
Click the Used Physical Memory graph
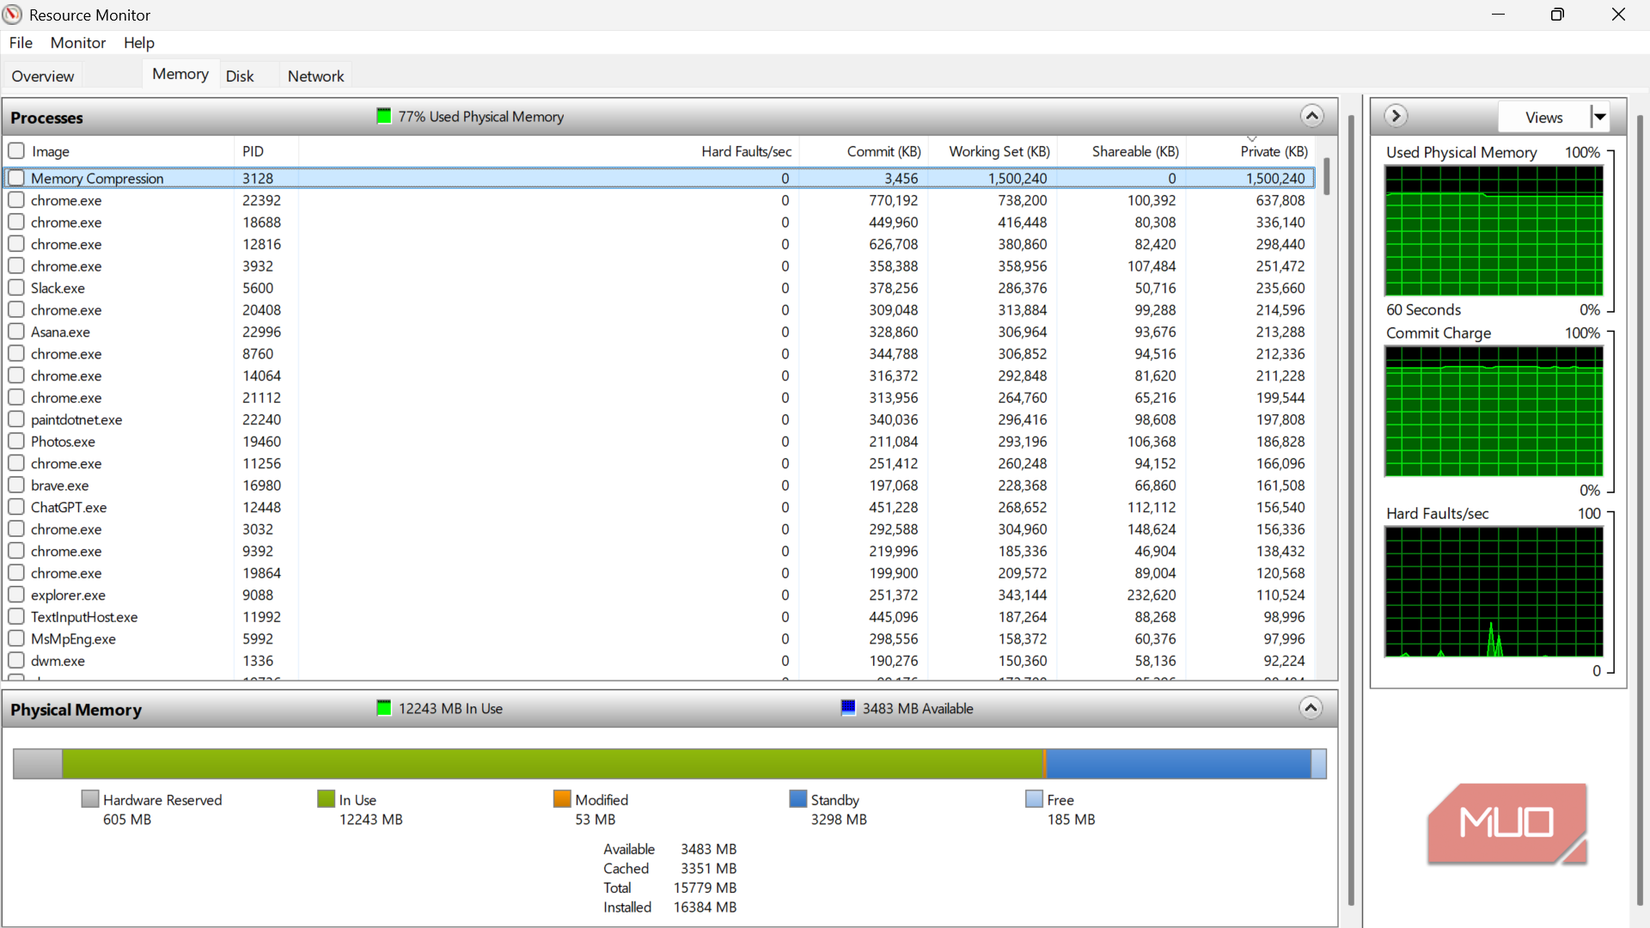pyautogui.click(x=1494, y=230)
